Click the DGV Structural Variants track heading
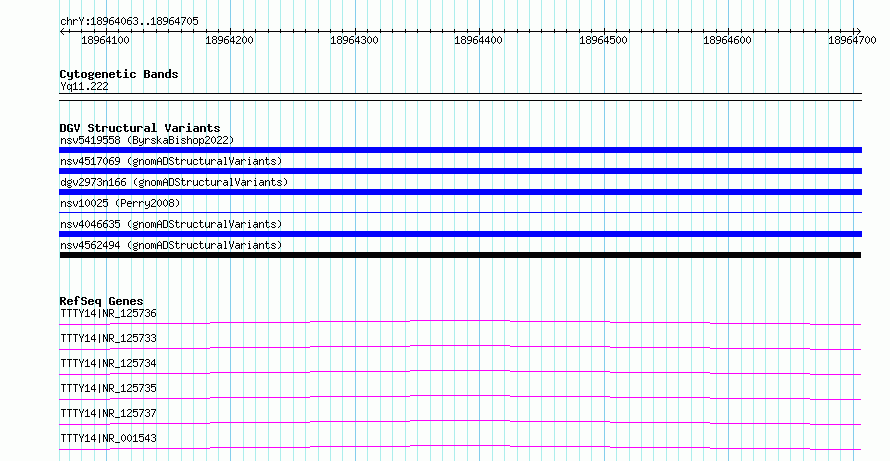The width and height of the screenshot is (890, 461). click(140, 128)
